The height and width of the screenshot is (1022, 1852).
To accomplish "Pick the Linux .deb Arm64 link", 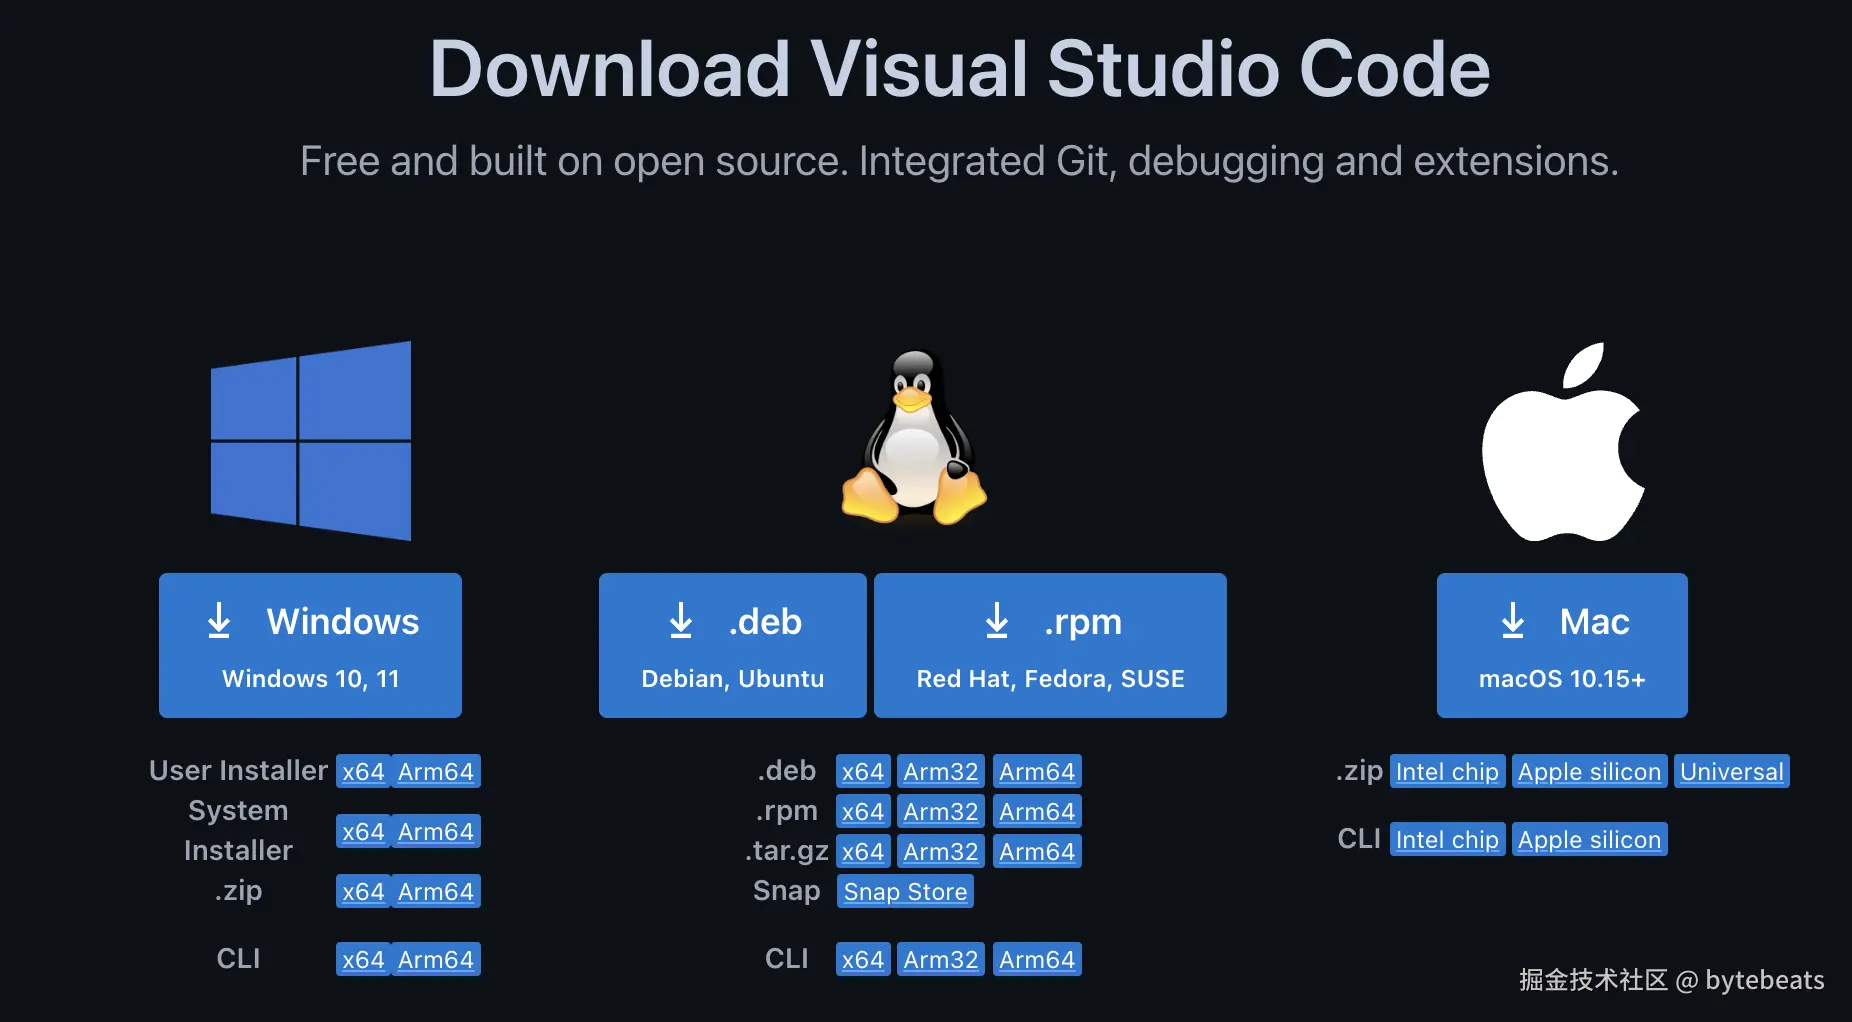I will coord(1037,772).
